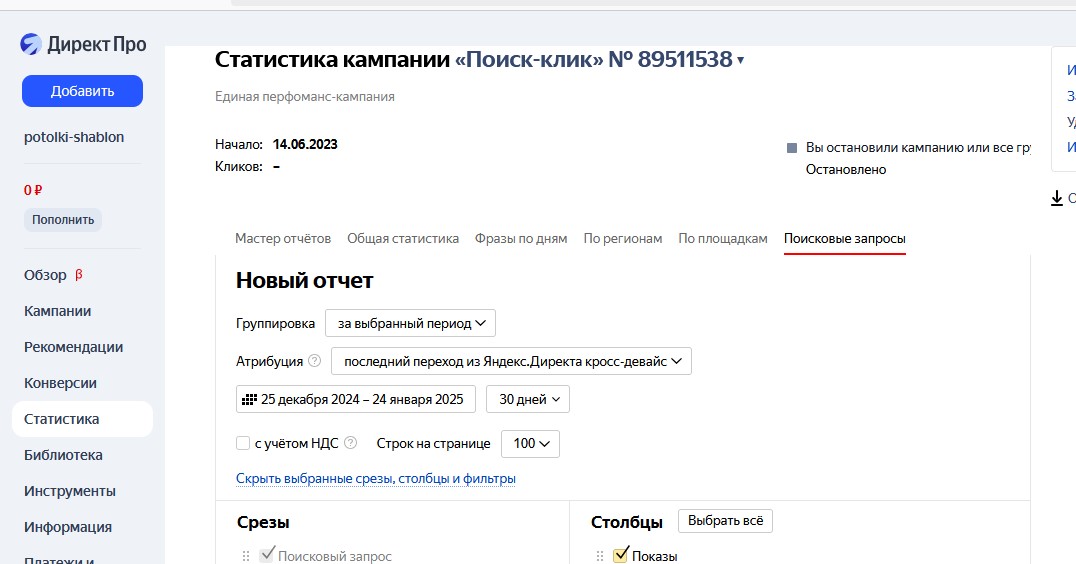Click the download arrow icon at right
Viewport: 1076px width, 564px height.
1057,198
